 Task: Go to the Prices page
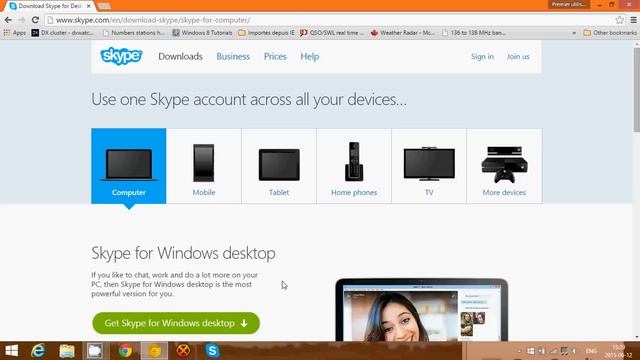pyautogui.click(x=275, y=56)
